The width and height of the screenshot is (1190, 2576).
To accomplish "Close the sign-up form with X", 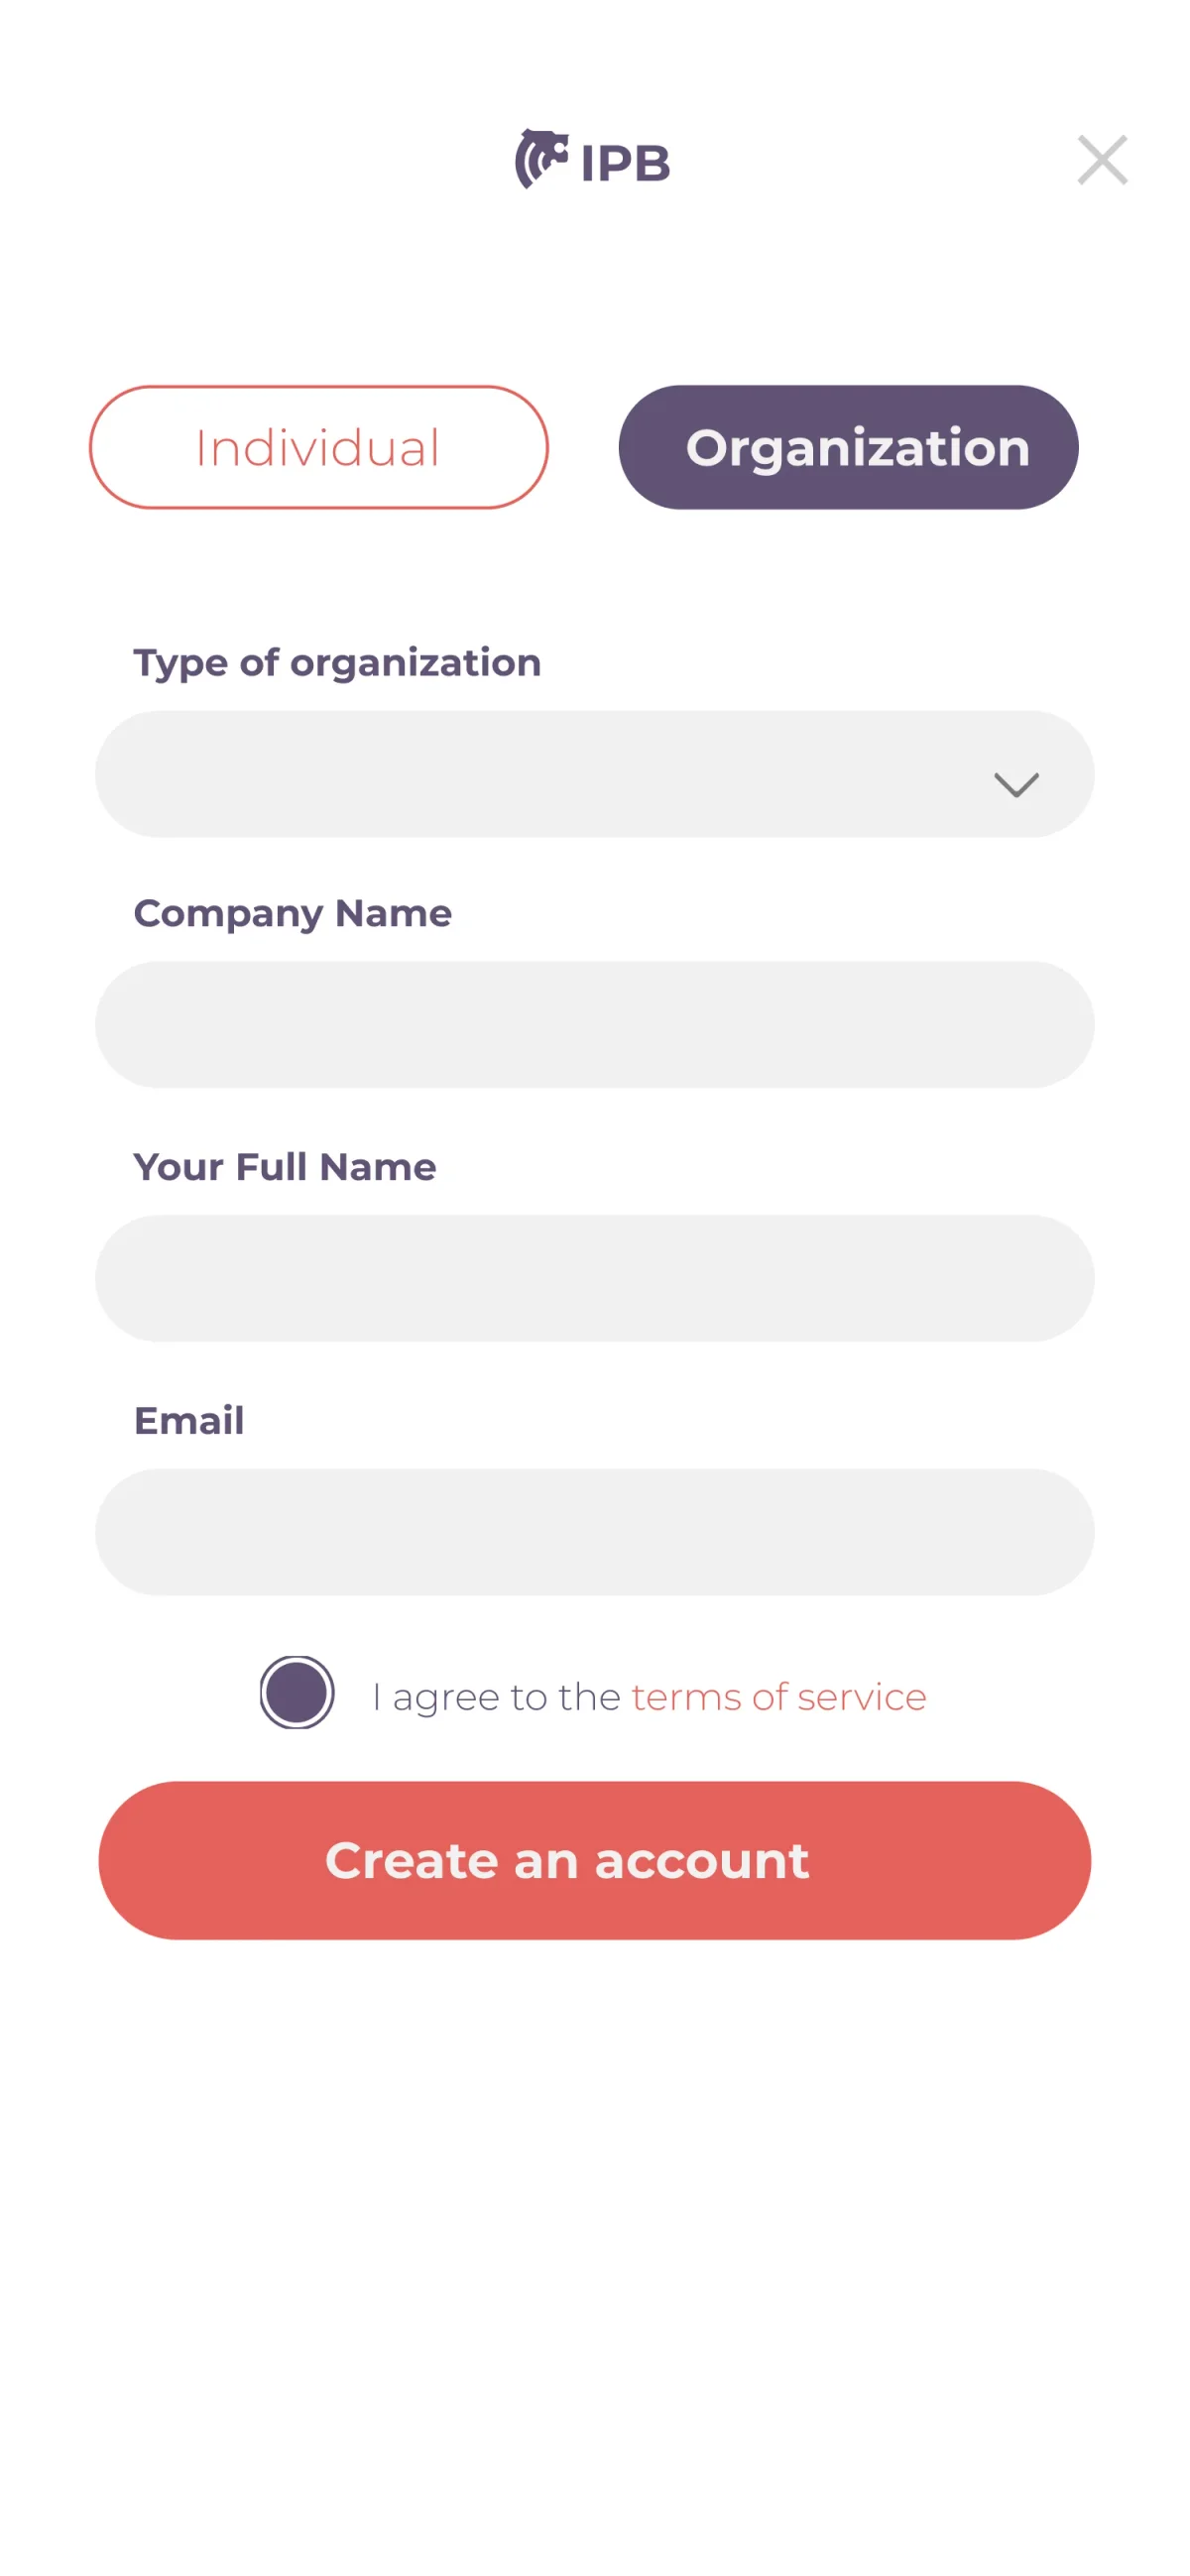I will click(1102, 160).
